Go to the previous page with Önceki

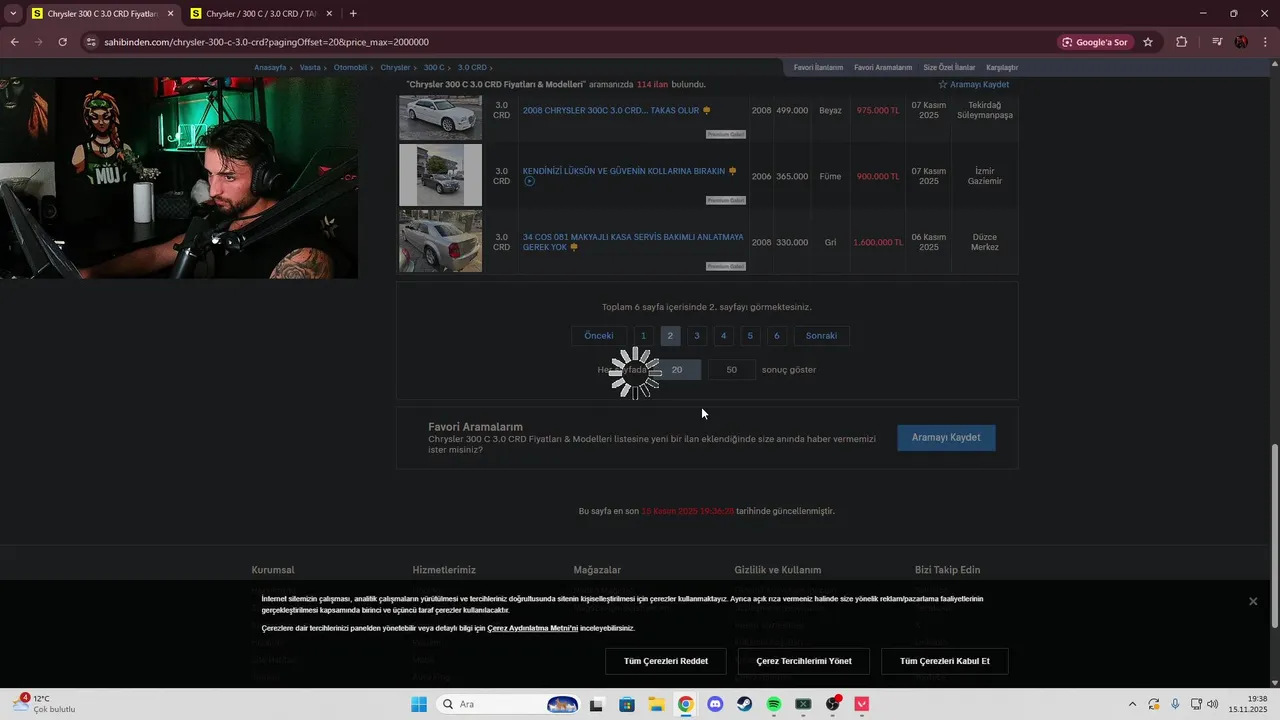point(599,336)
